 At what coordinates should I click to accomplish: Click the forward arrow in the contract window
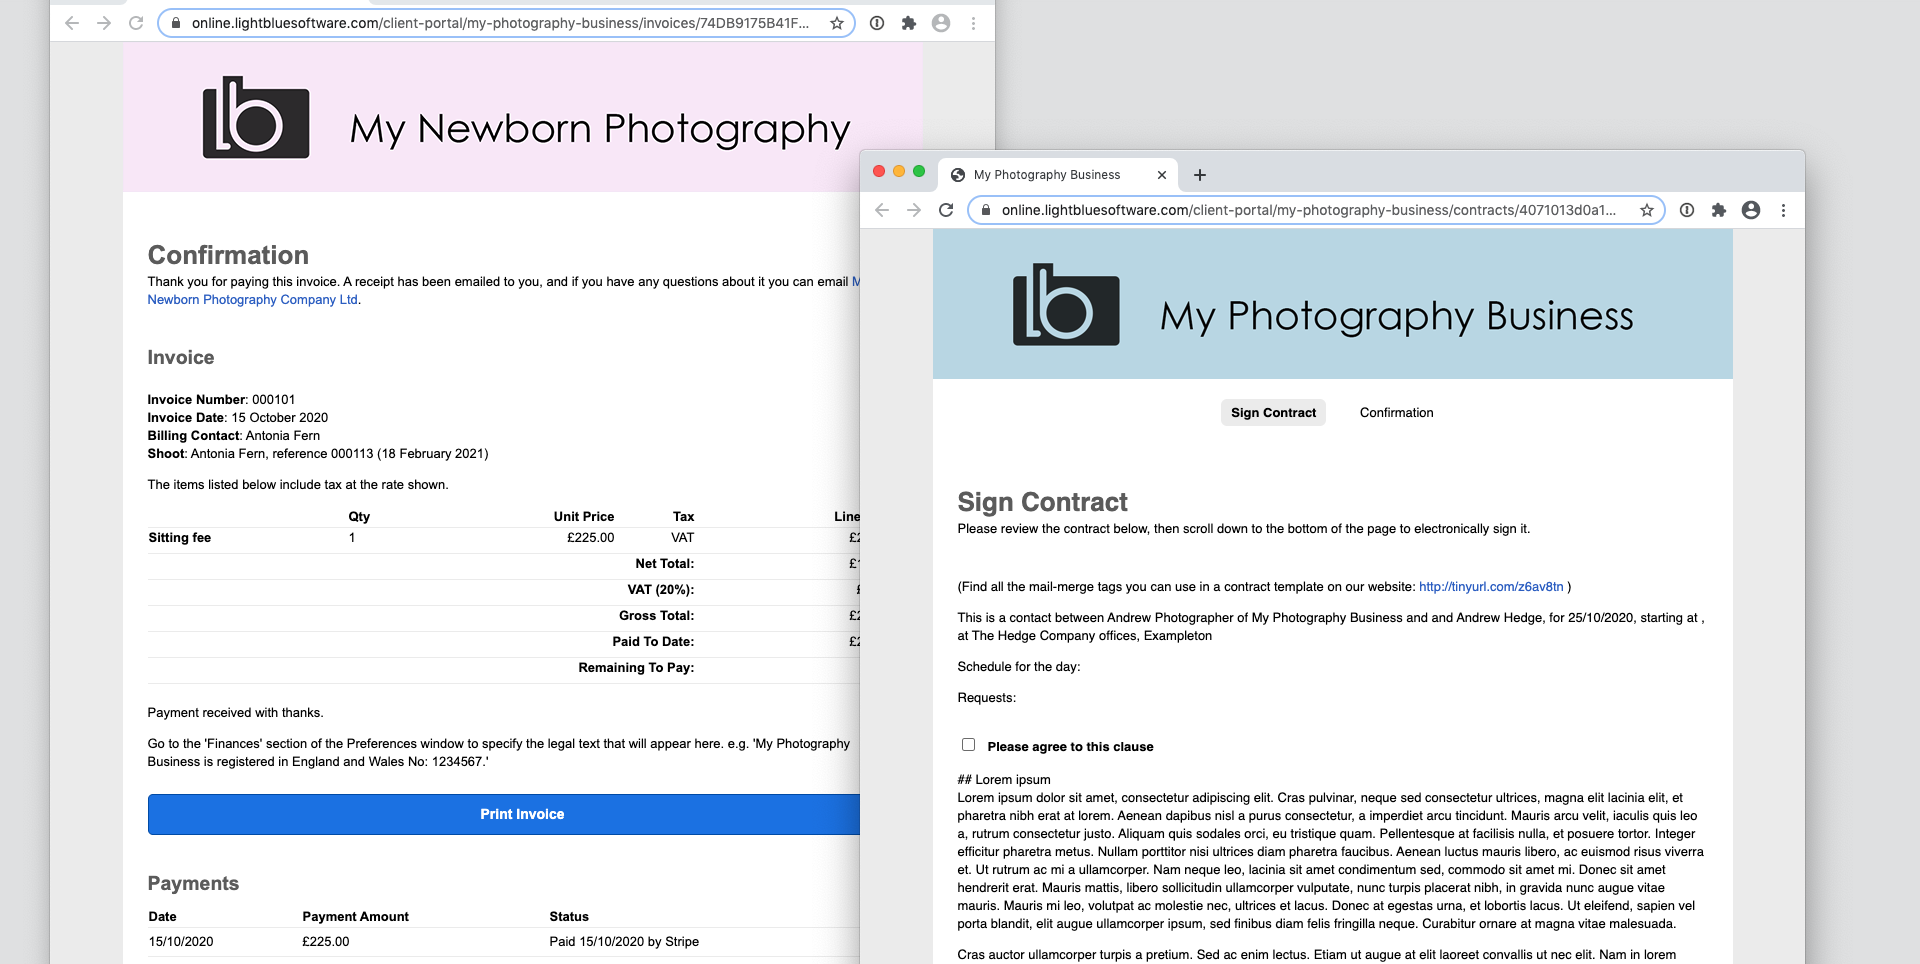[914, 210]
